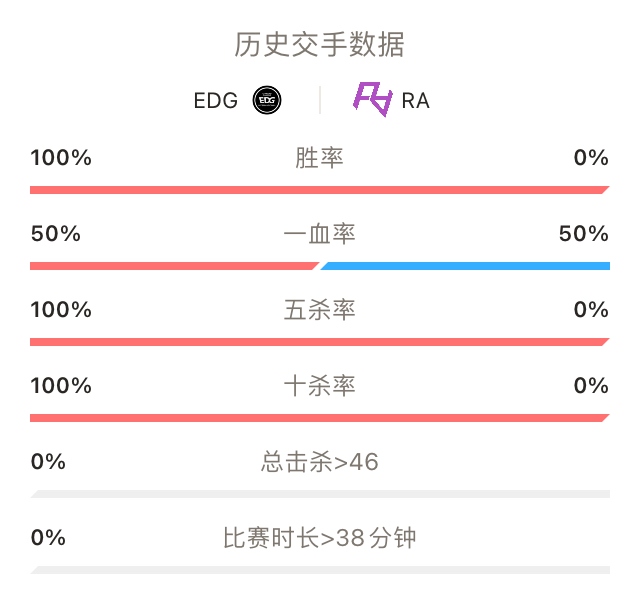The width and height of the screenshot is (640, 602).
Task: Click the 胜率 red progress bar
Action: click(x=320, y=190)
